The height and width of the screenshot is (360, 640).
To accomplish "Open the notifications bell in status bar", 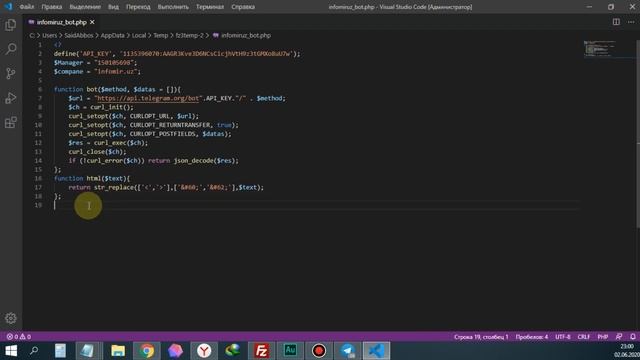I will point(632,337).
